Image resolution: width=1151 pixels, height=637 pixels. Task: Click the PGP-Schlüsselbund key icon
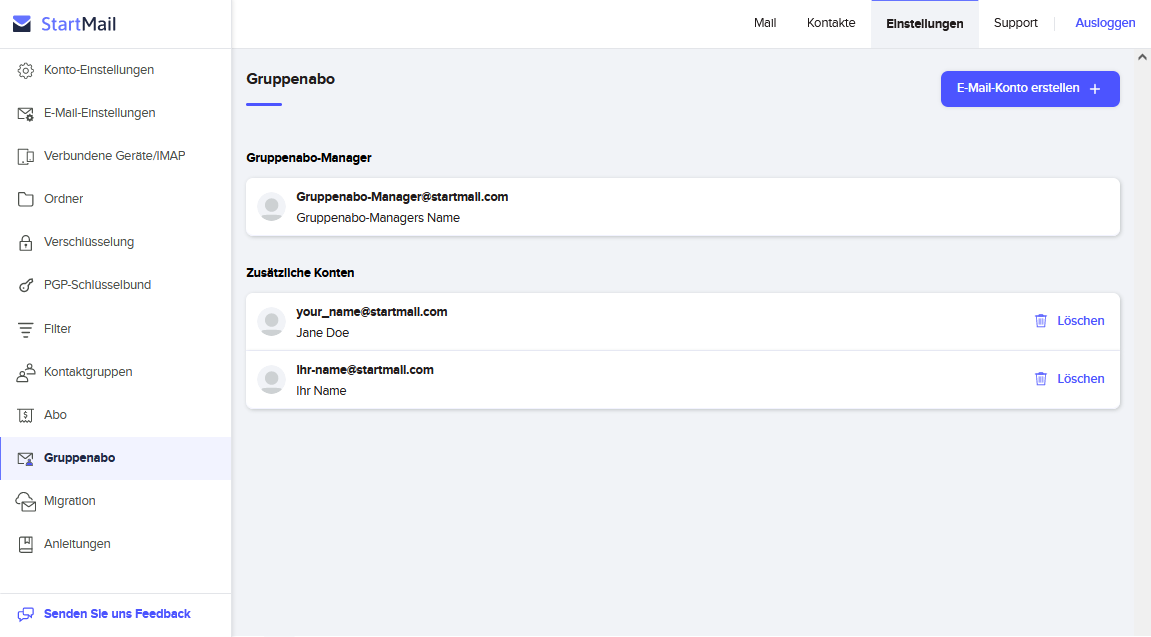tap(26, 285)
